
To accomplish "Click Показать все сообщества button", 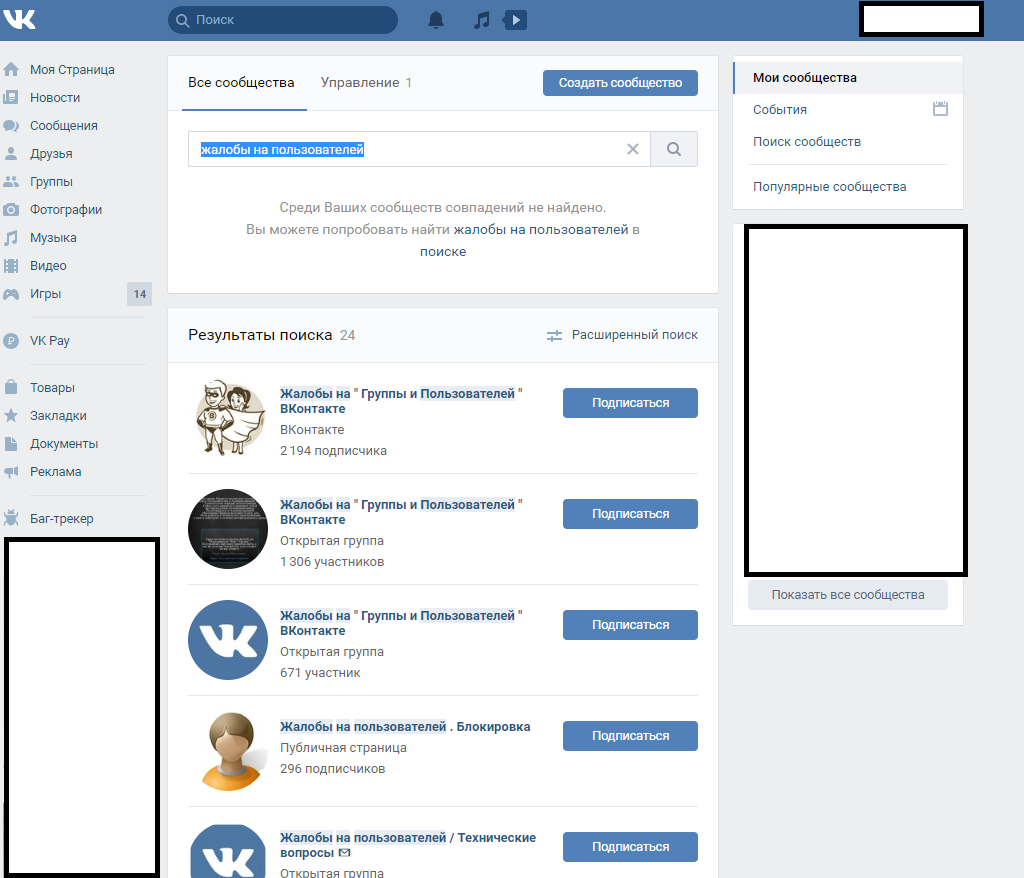I will click(848, 595).
